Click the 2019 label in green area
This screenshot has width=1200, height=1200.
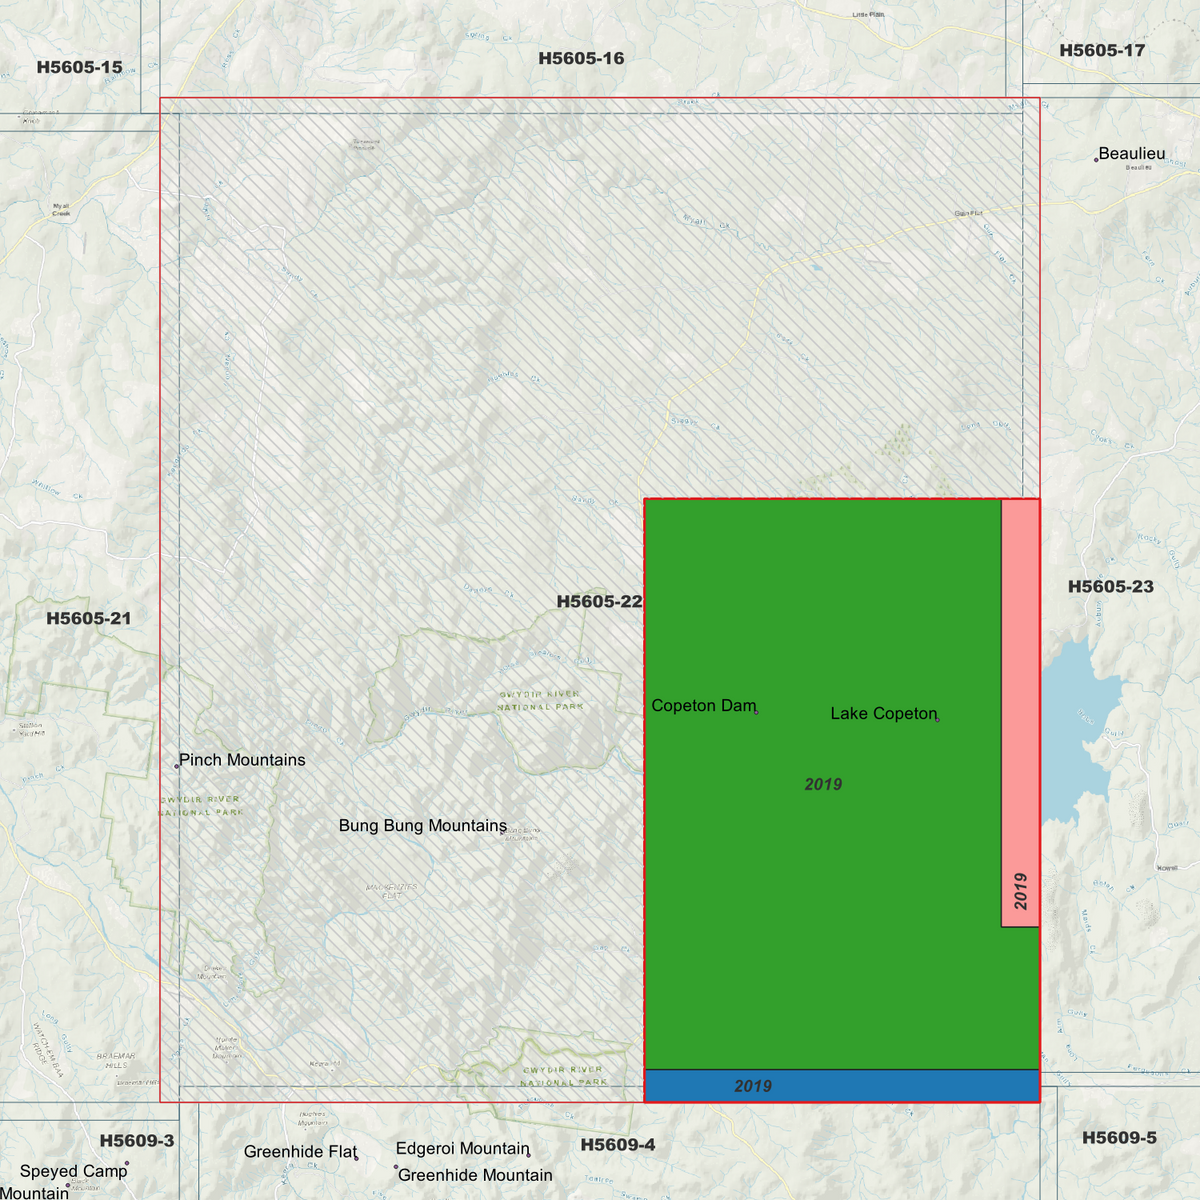point(823,785)
